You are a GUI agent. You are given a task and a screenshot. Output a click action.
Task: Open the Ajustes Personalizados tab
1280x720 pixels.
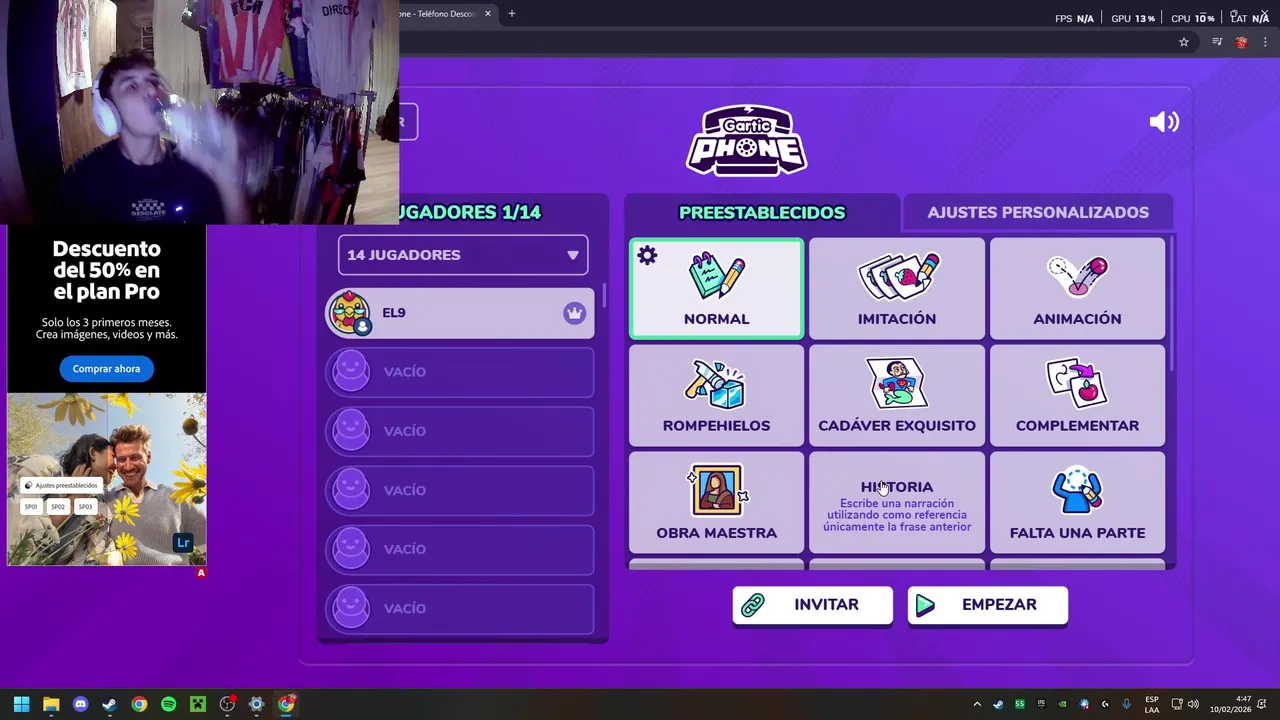click(1038, 212)
